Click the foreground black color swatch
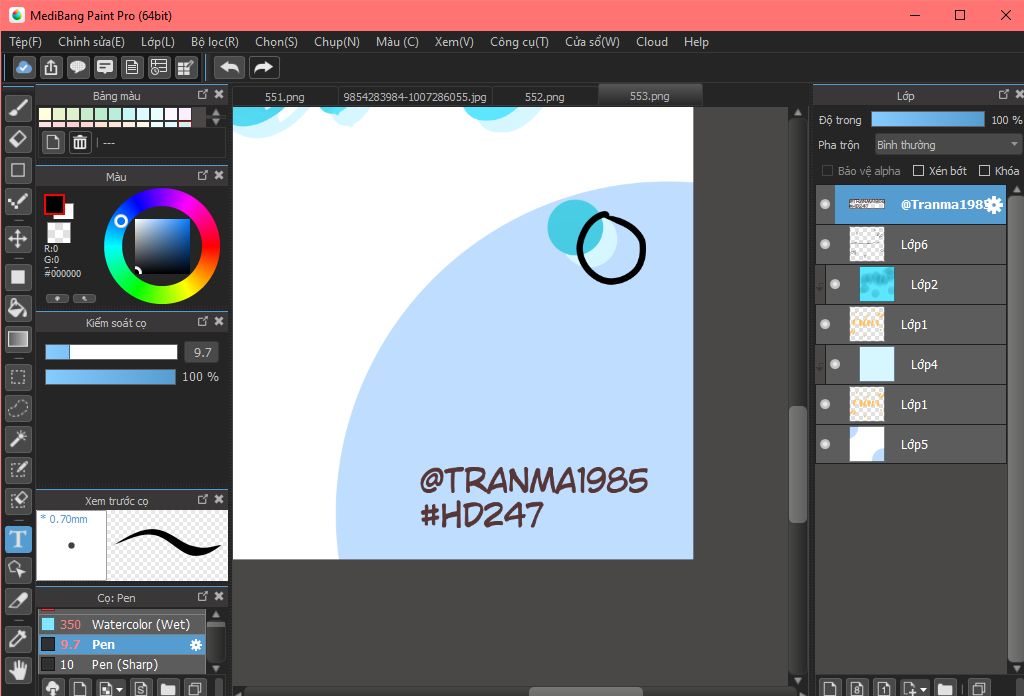Image resolution: width=1024 pixels, height=696 pixels. (54, 204)
